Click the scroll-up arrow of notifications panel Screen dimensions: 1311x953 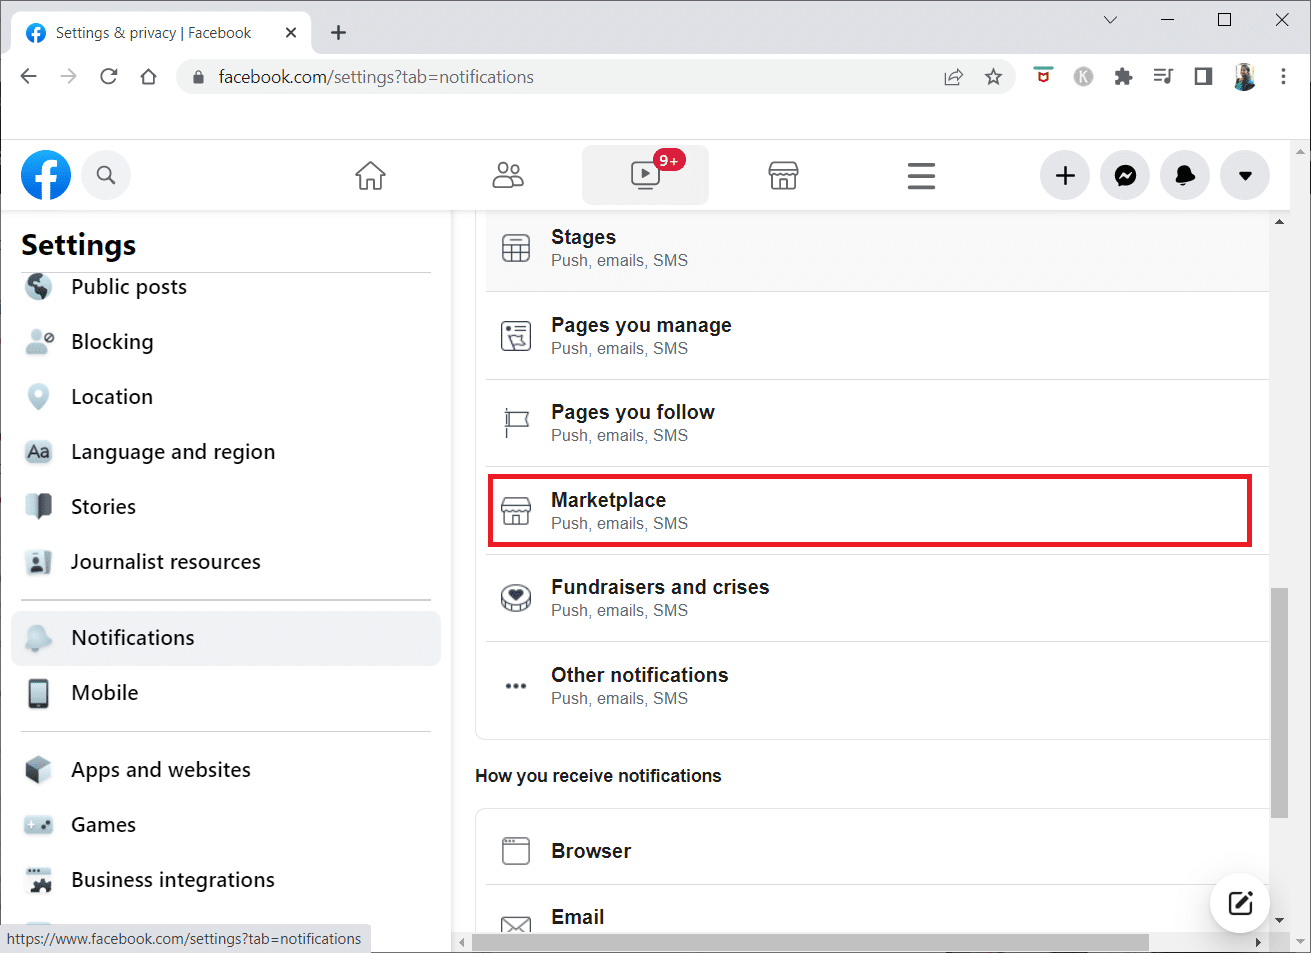pos(1279,221)
